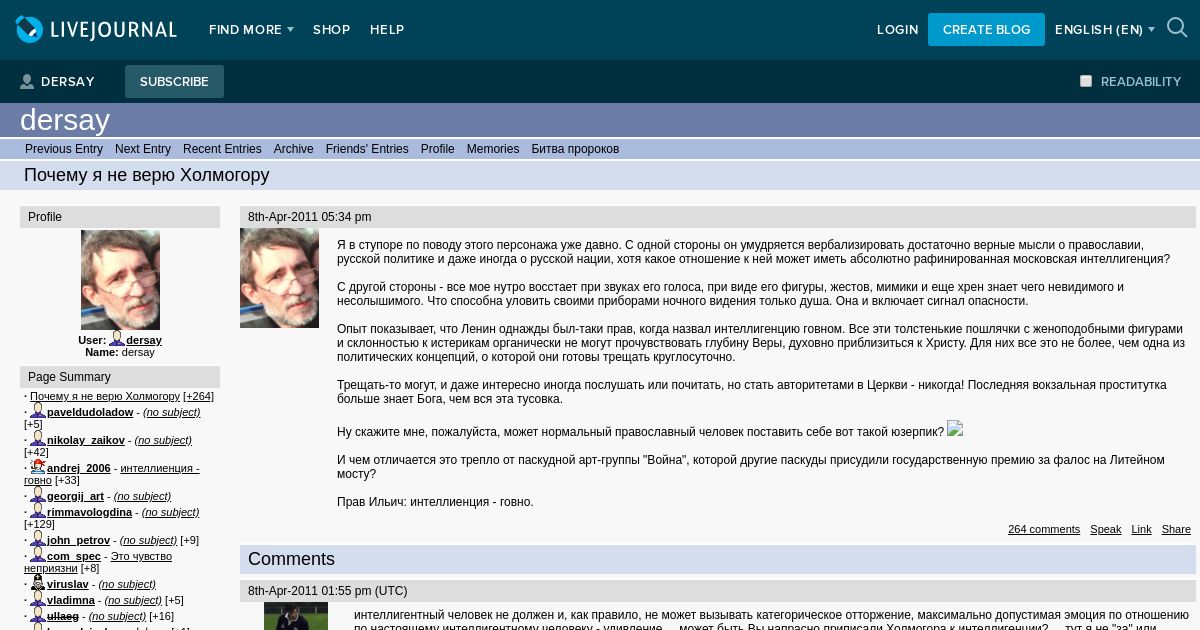Click the Create Blog button
Screen dimensions: 1200x630
pos(986,30)
